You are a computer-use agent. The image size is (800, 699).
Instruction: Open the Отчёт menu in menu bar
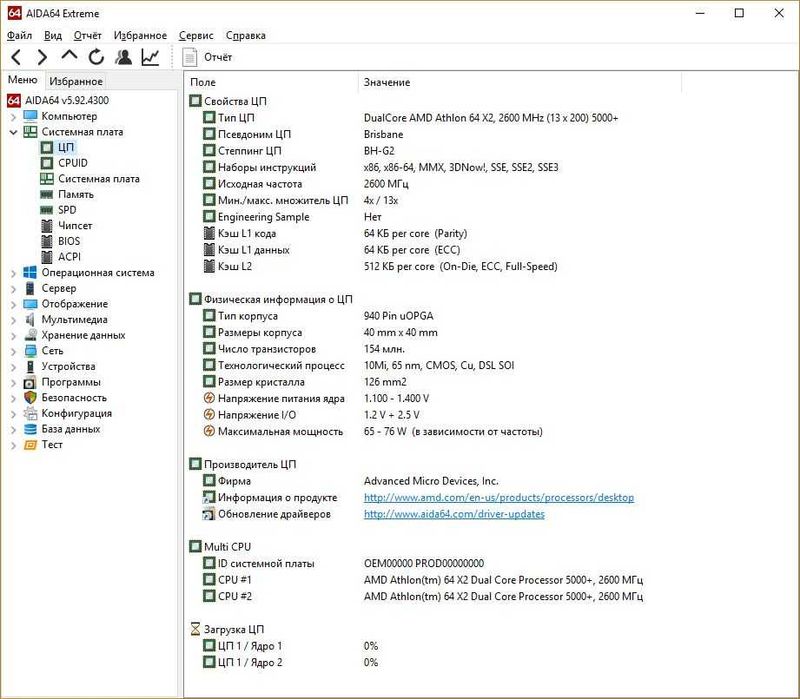point(87,35)
